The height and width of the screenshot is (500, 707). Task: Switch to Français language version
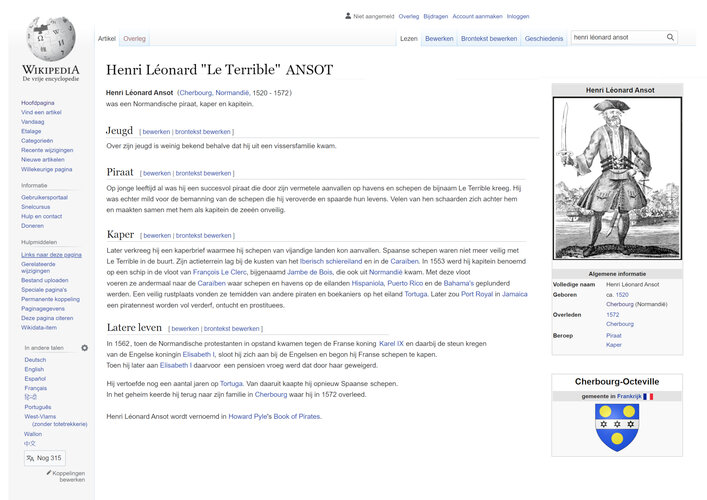(36, 388)
